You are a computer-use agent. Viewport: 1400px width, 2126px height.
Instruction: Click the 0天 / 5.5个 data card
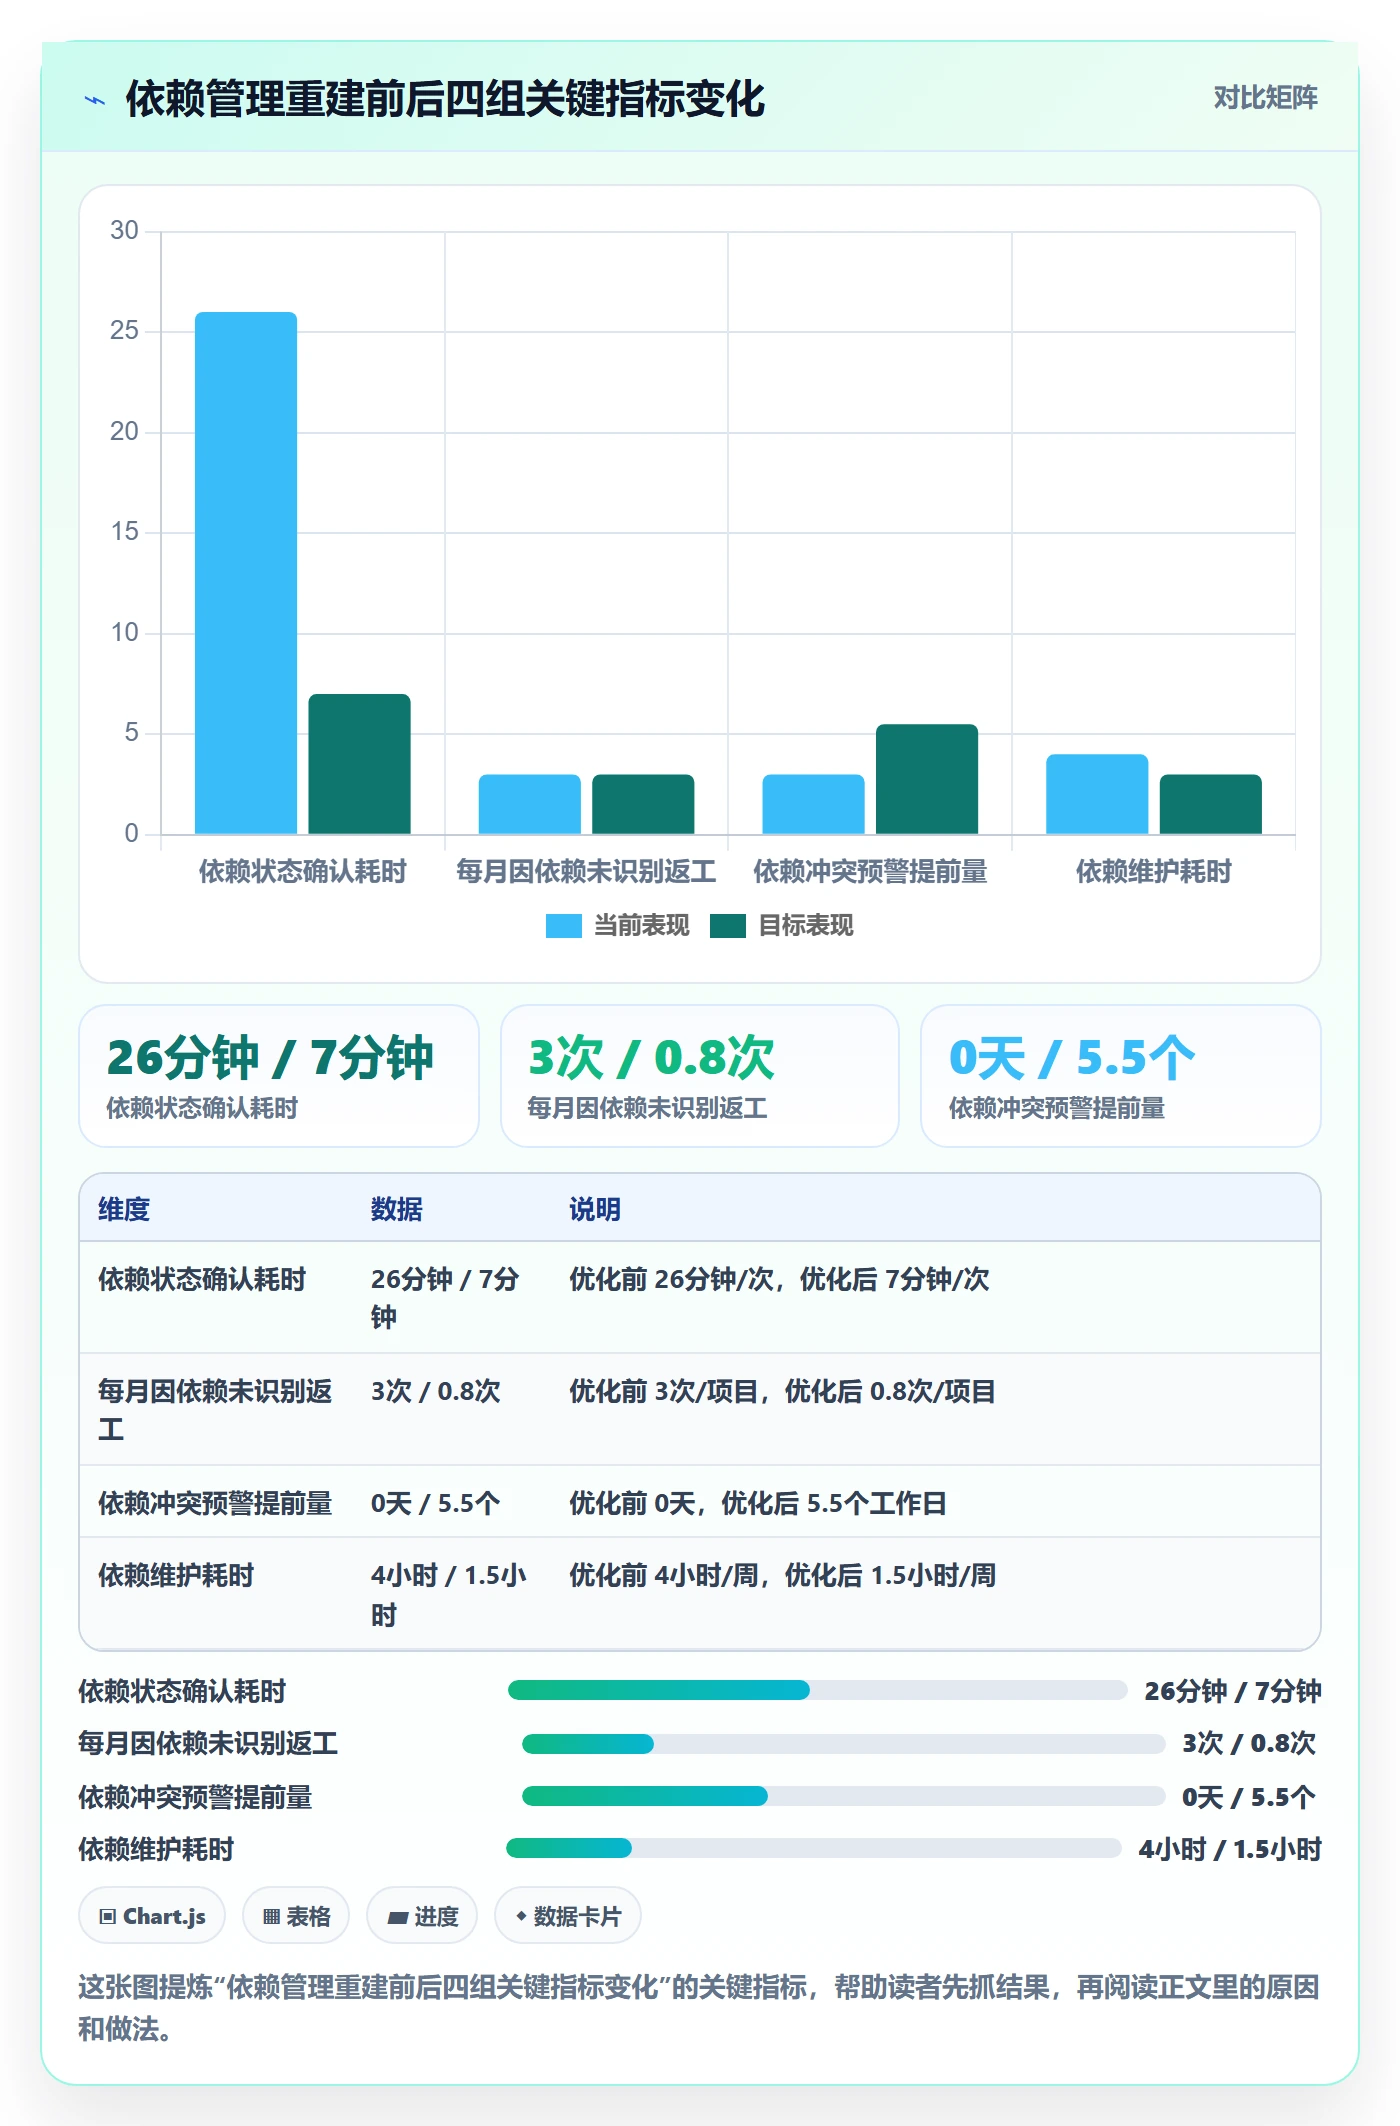1121,1076
